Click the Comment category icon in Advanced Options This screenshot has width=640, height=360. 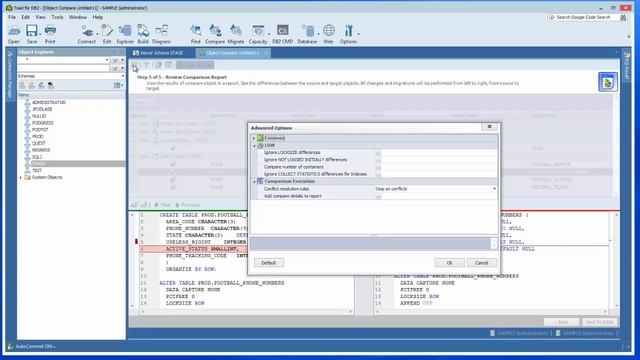260,138
